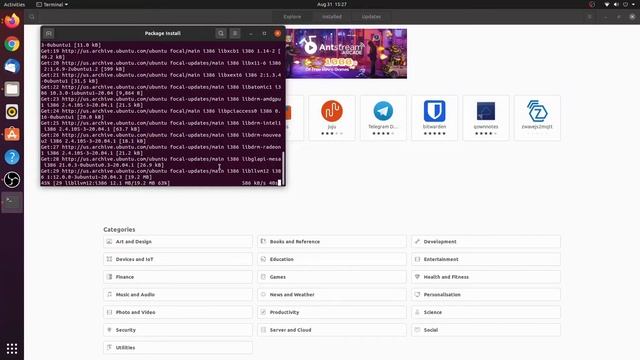Screen dimensions: 640x360
Task: Open Art and Design category
Action: [x=178, y=242]
